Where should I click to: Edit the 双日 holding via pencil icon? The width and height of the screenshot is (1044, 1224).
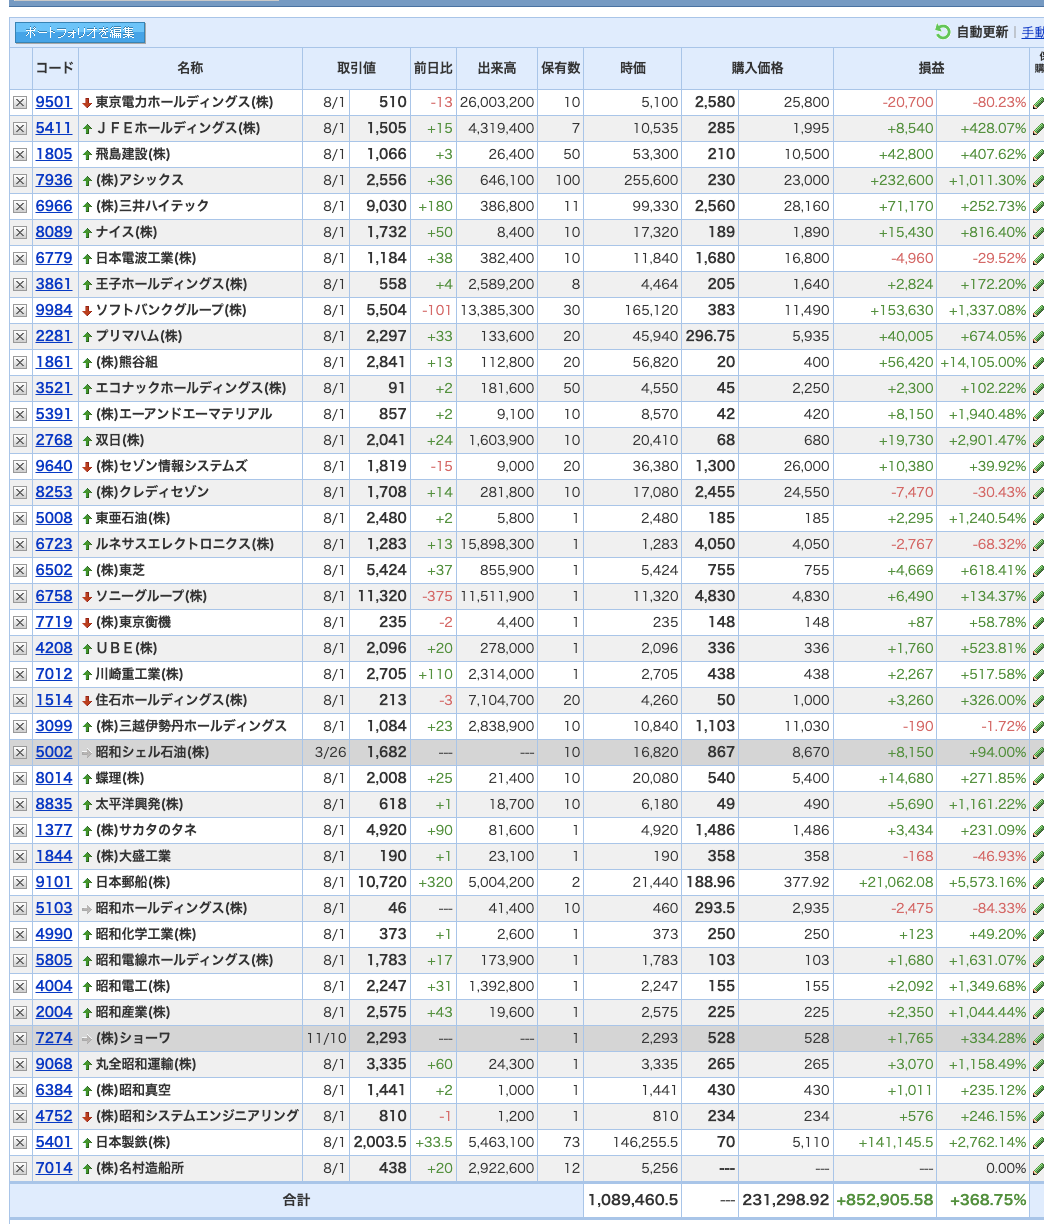tap(1038, 440)
